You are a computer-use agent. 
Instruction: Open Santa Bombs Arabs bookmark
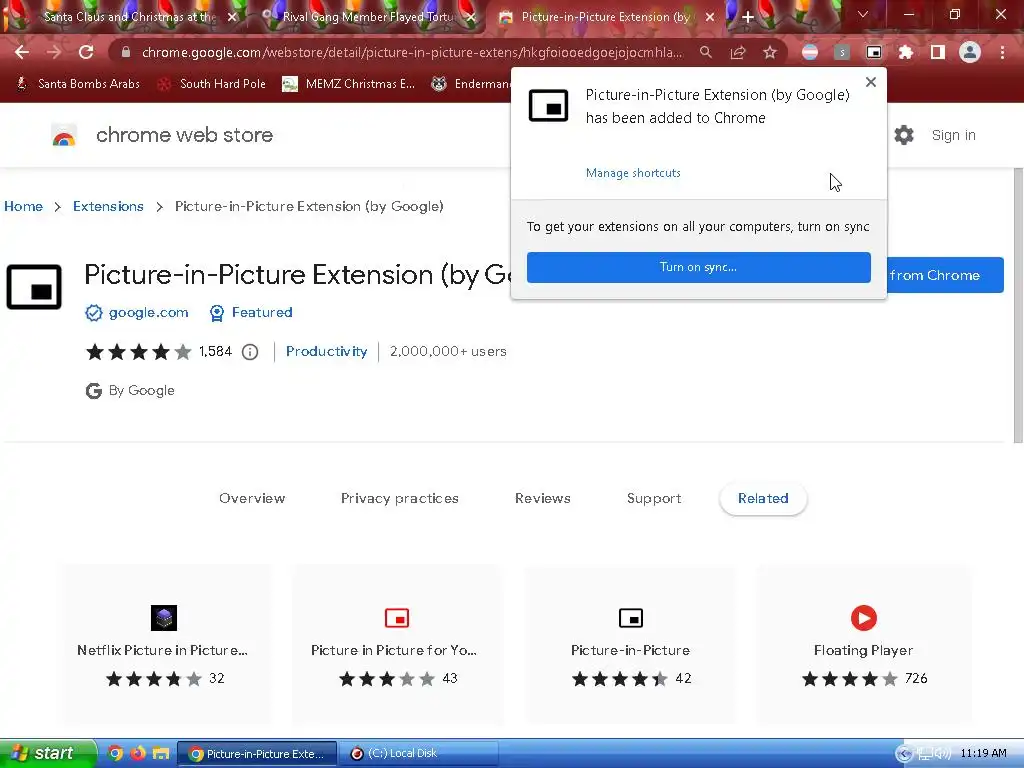pos(78,84)
